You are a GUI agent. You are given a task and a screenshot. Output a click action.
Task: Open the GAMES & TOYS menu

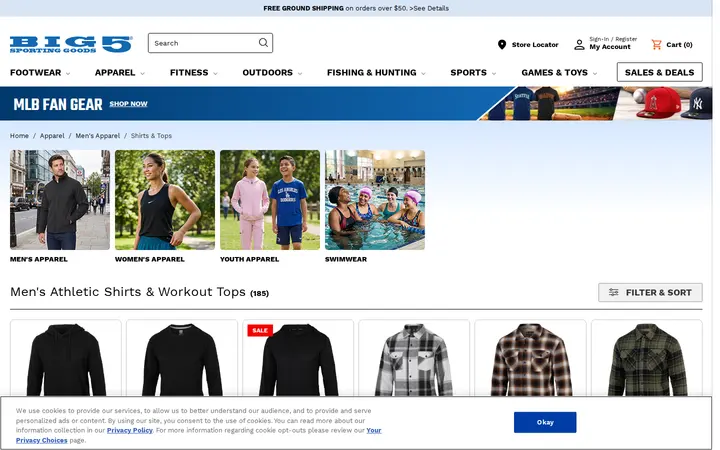coord(554,73)
